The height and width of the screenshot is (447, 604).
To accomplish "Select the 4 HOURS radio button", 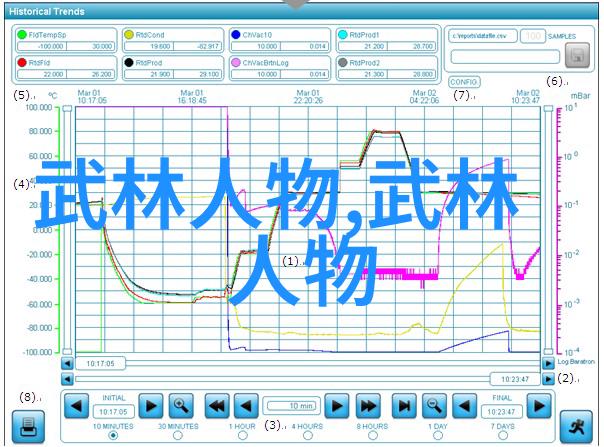I will pyautogui.click(x=307, y=435).
